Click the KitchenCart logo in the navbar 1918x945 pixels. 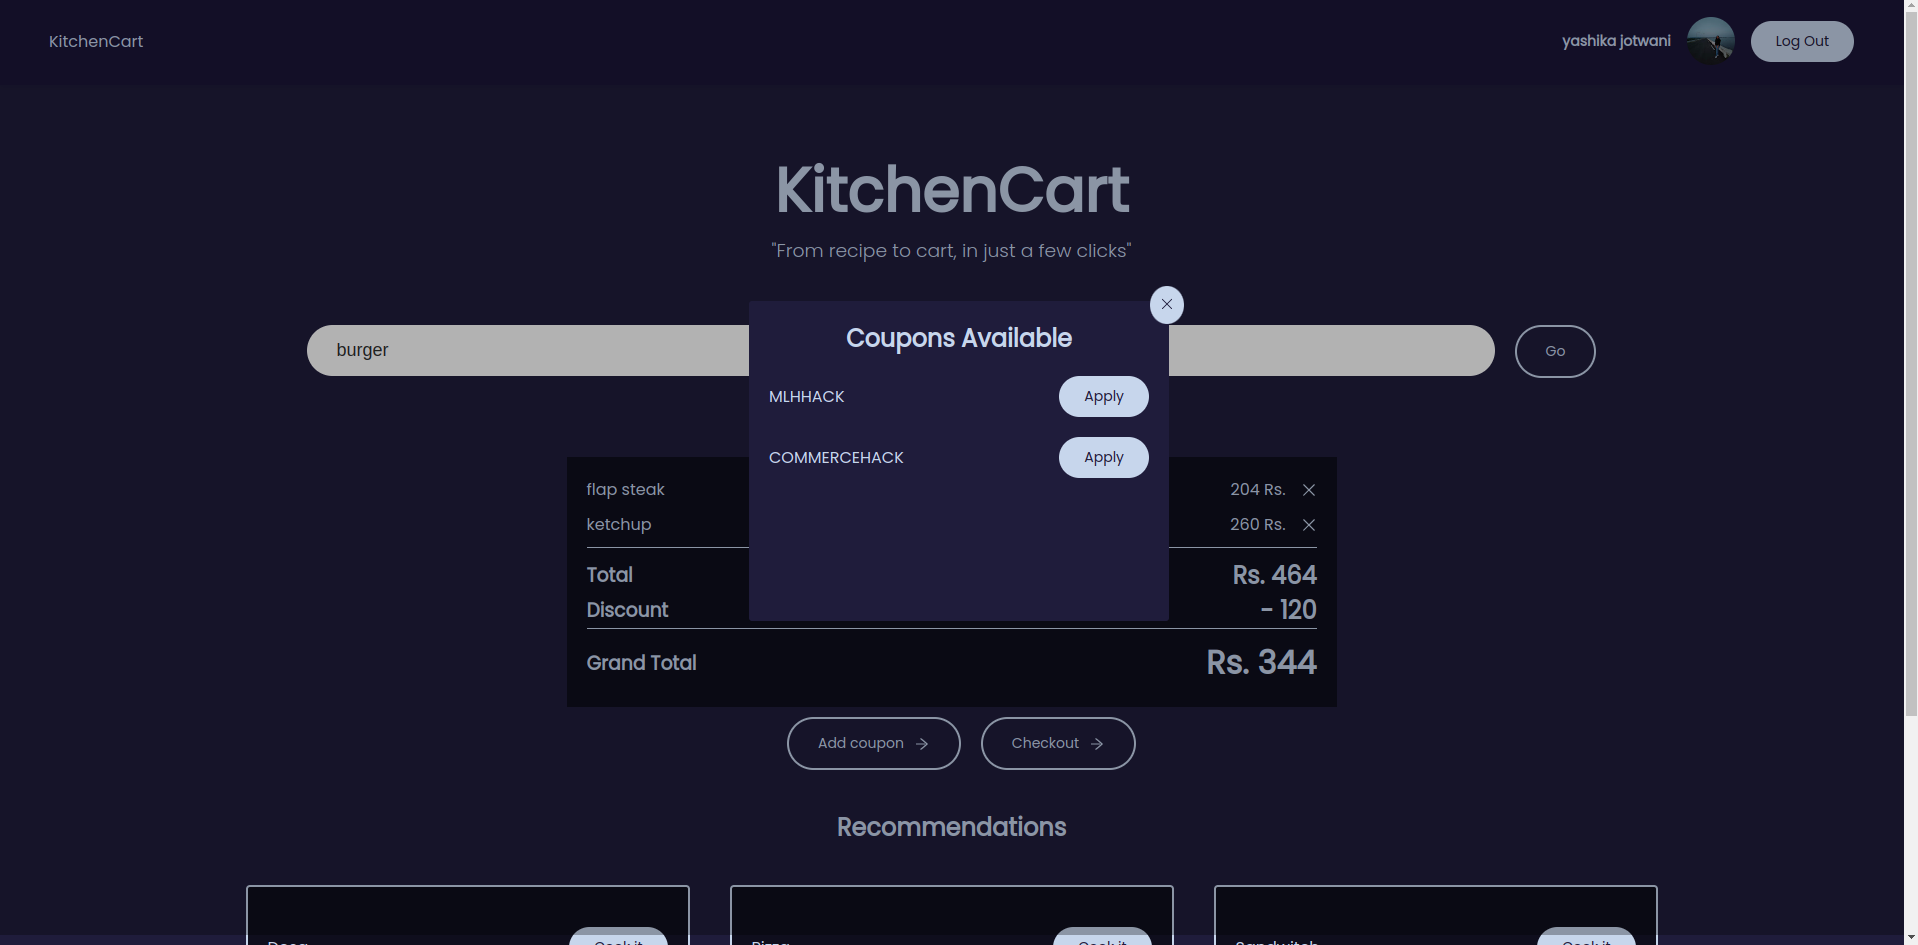(x=95, y=41)
